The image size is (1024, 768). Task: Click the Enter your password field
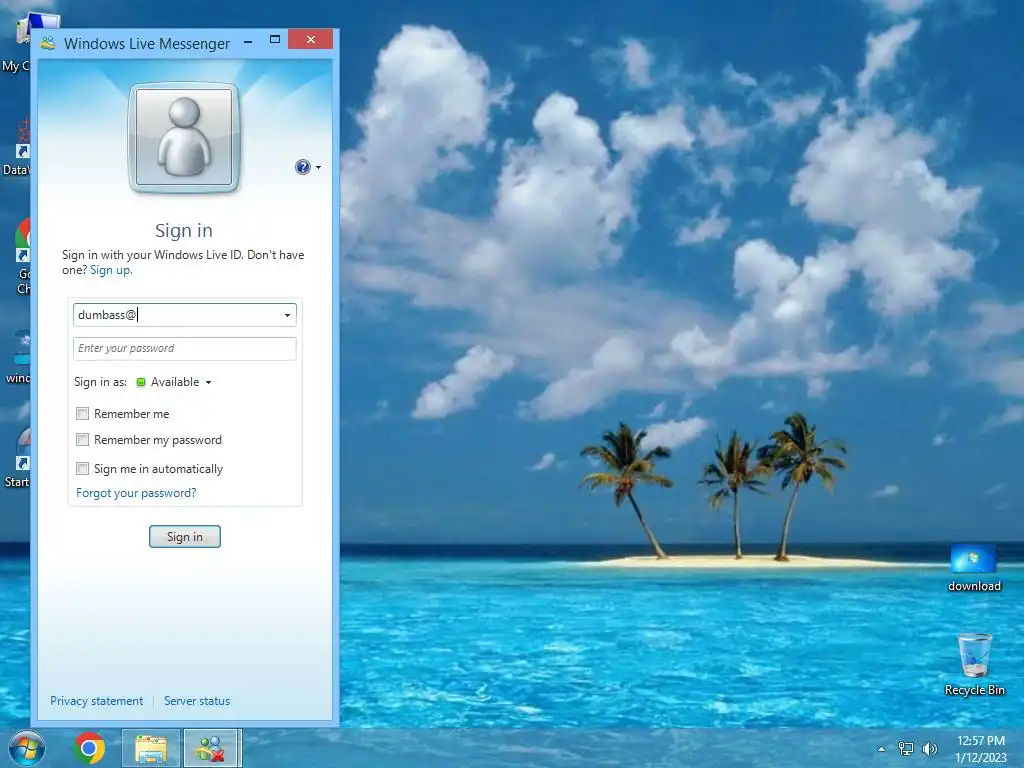pyautogui.click(x=185, y=349)
